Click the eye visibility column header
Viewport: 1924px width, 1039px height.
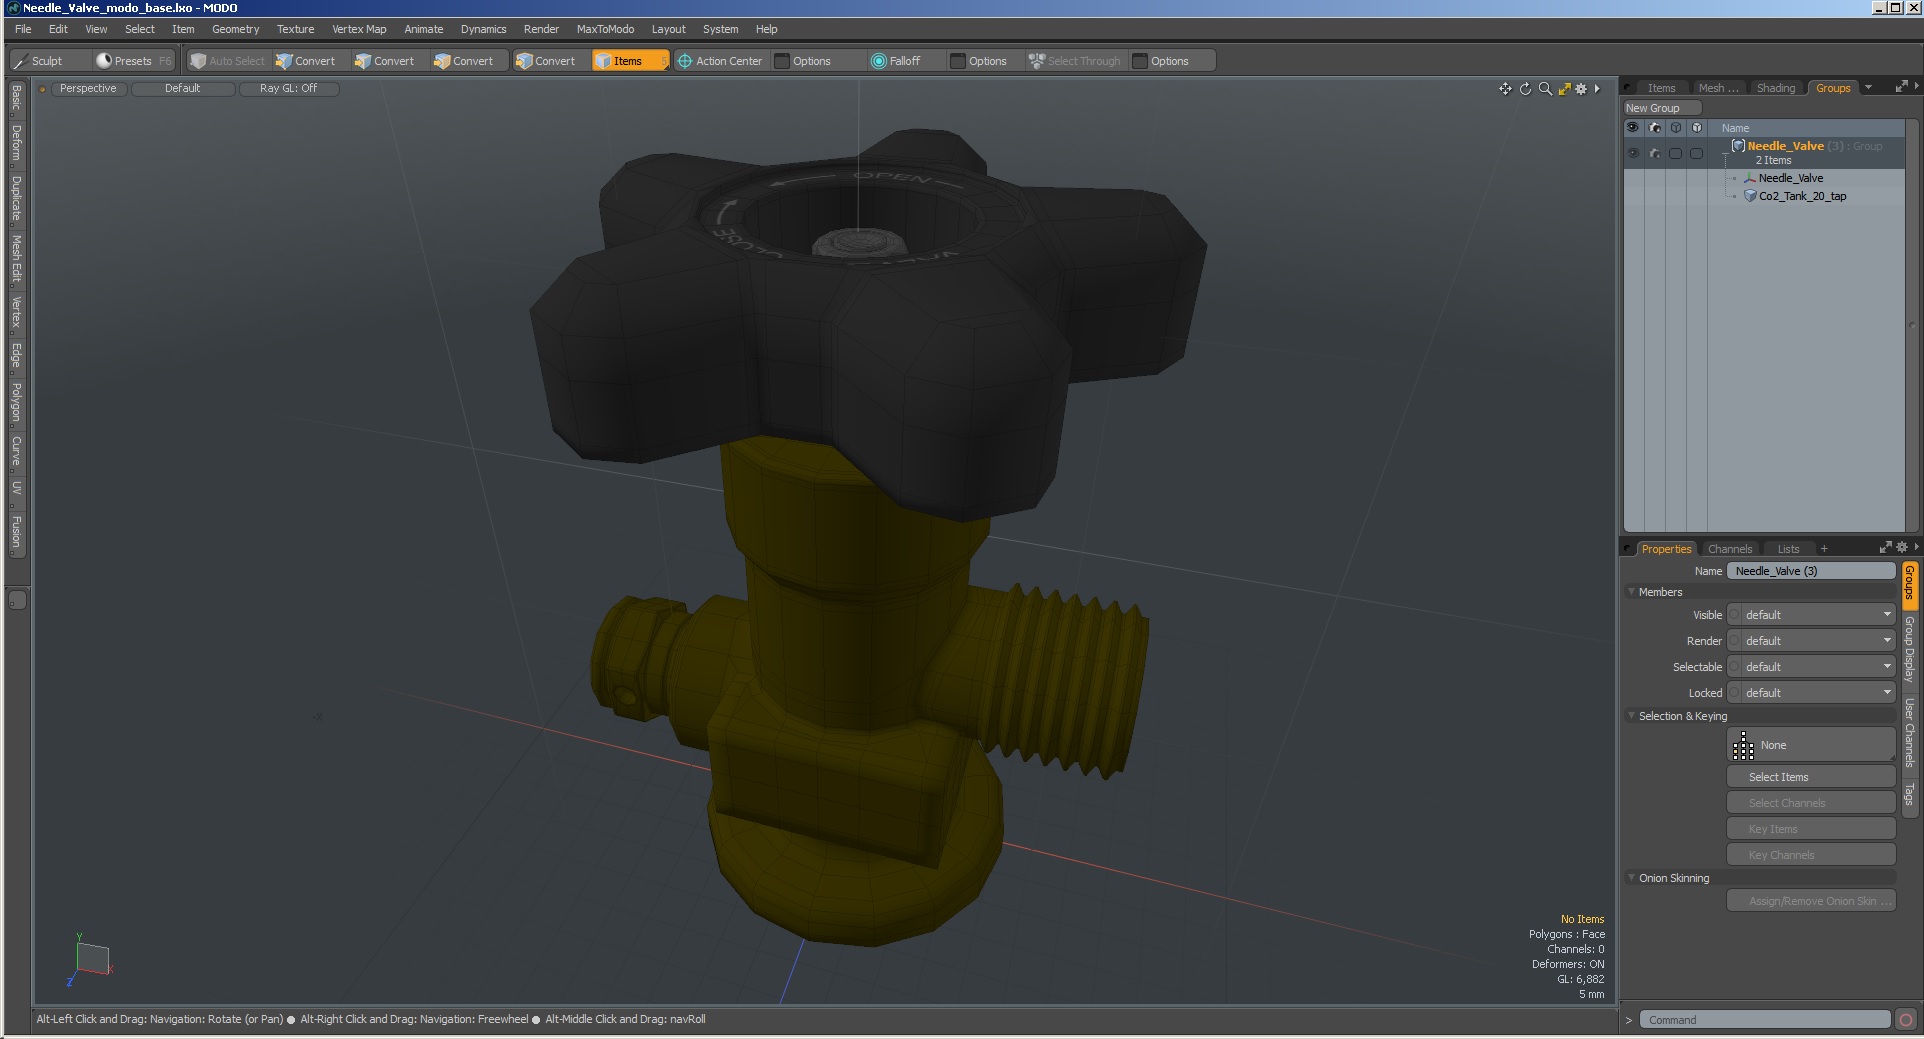point(1633,128)
